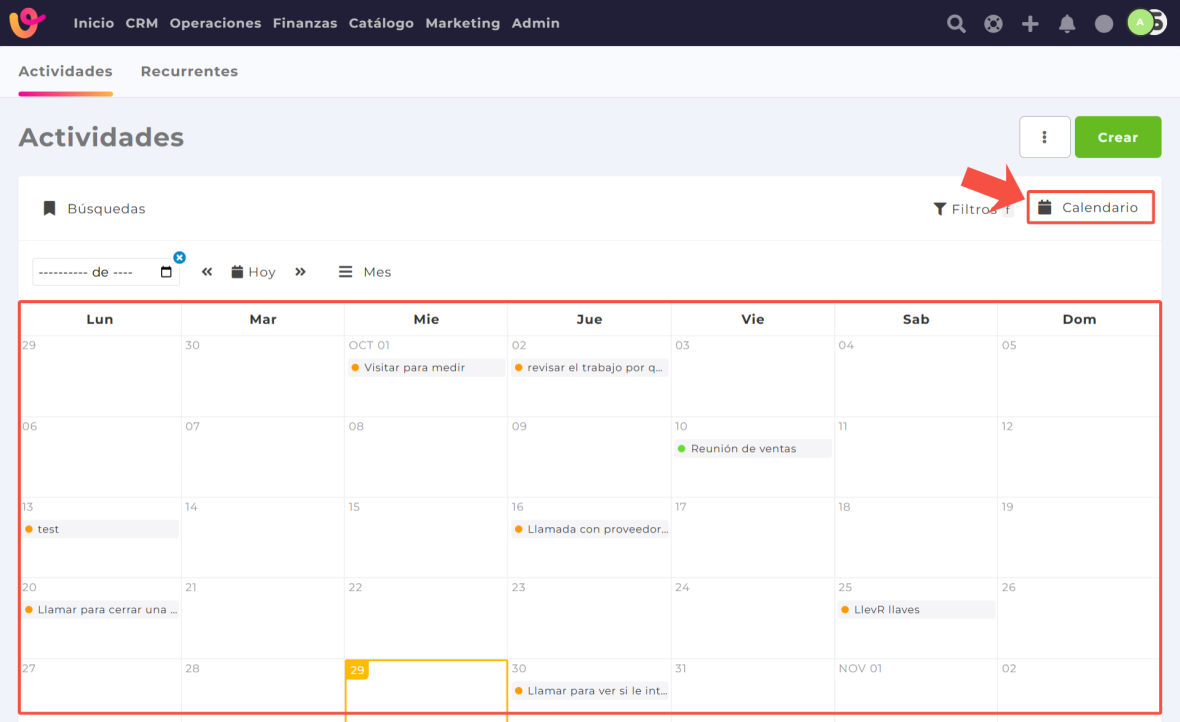
Task: Expand the Mes period selector
Action: click(365, 272)
